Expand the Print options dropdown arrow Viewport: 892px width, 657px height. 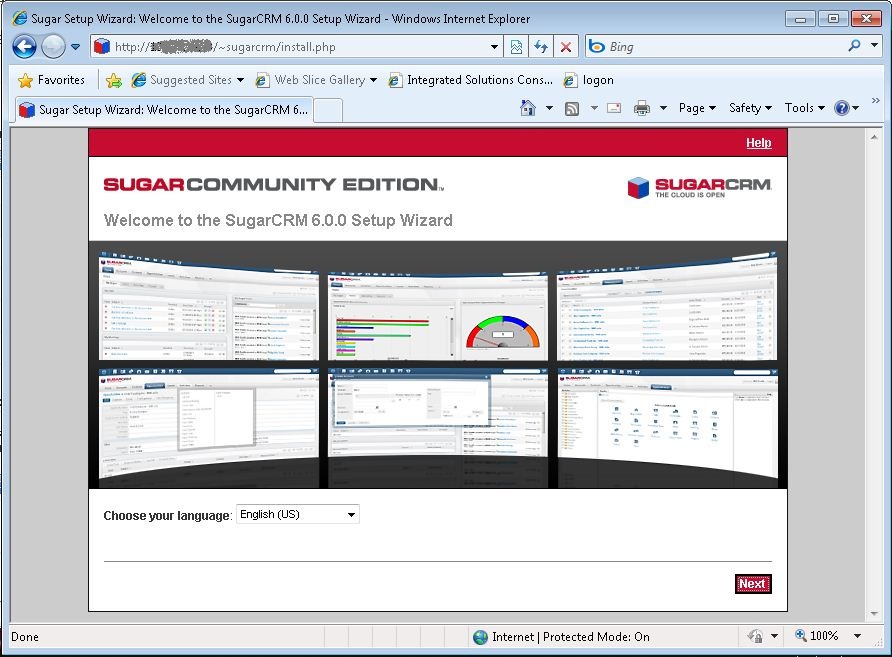[x=663, y=108]
